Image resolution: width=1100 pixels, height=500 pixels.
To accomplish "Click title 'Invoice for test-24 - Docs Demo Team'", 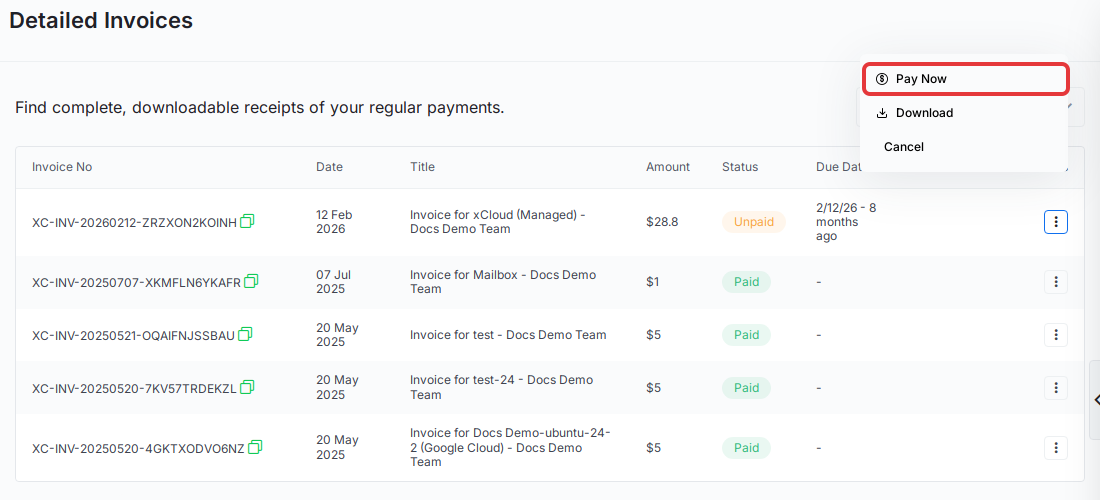I will pos(502,387).
